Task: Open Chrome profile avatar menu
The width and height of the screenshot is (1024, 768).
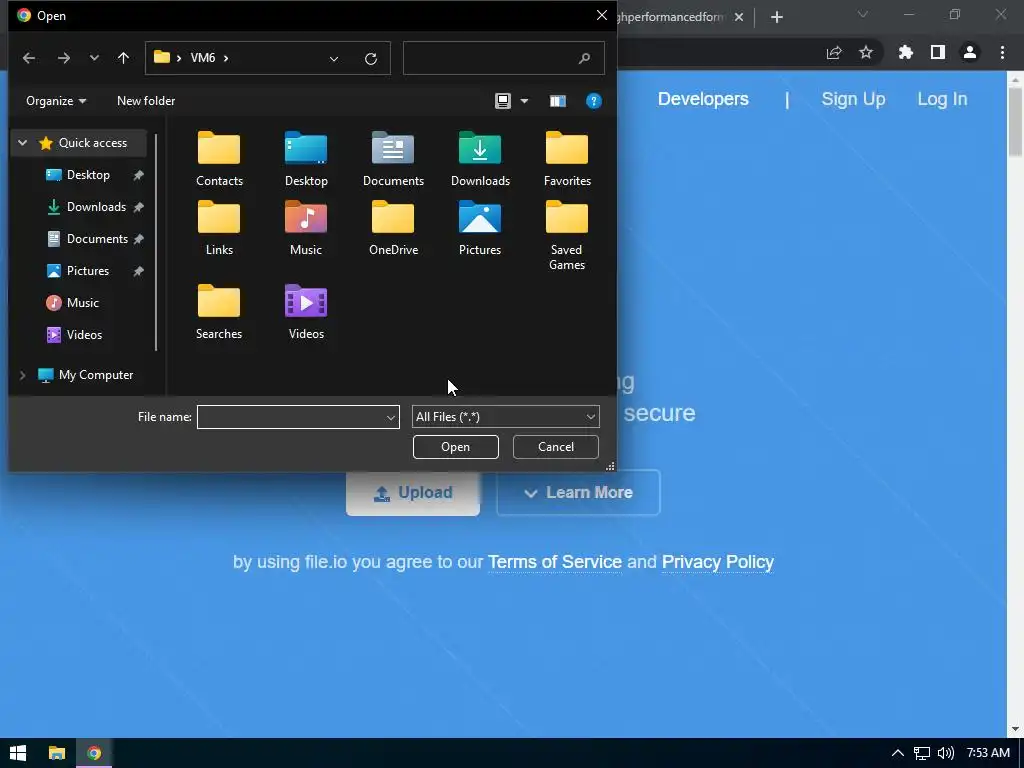Action: point(970,52)
